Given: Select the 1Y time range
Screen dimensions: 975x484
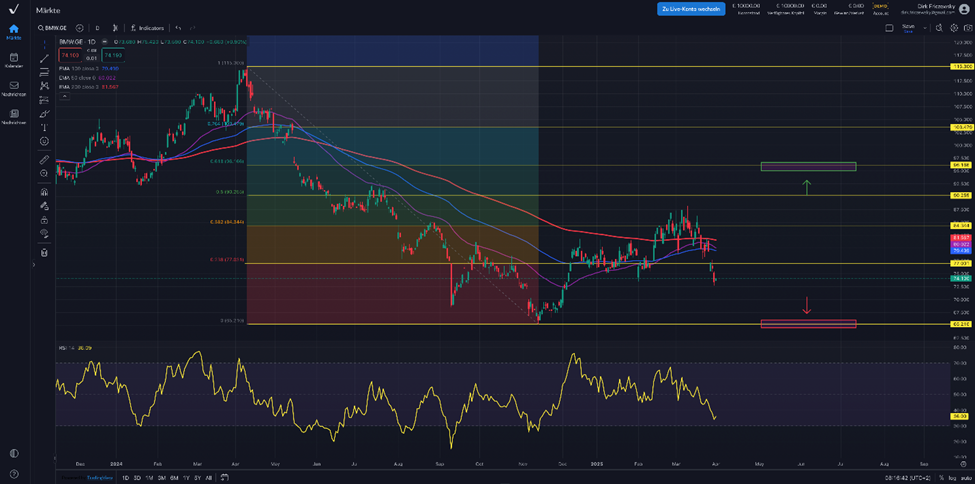Looking at the screenshot, I should 186,478.
